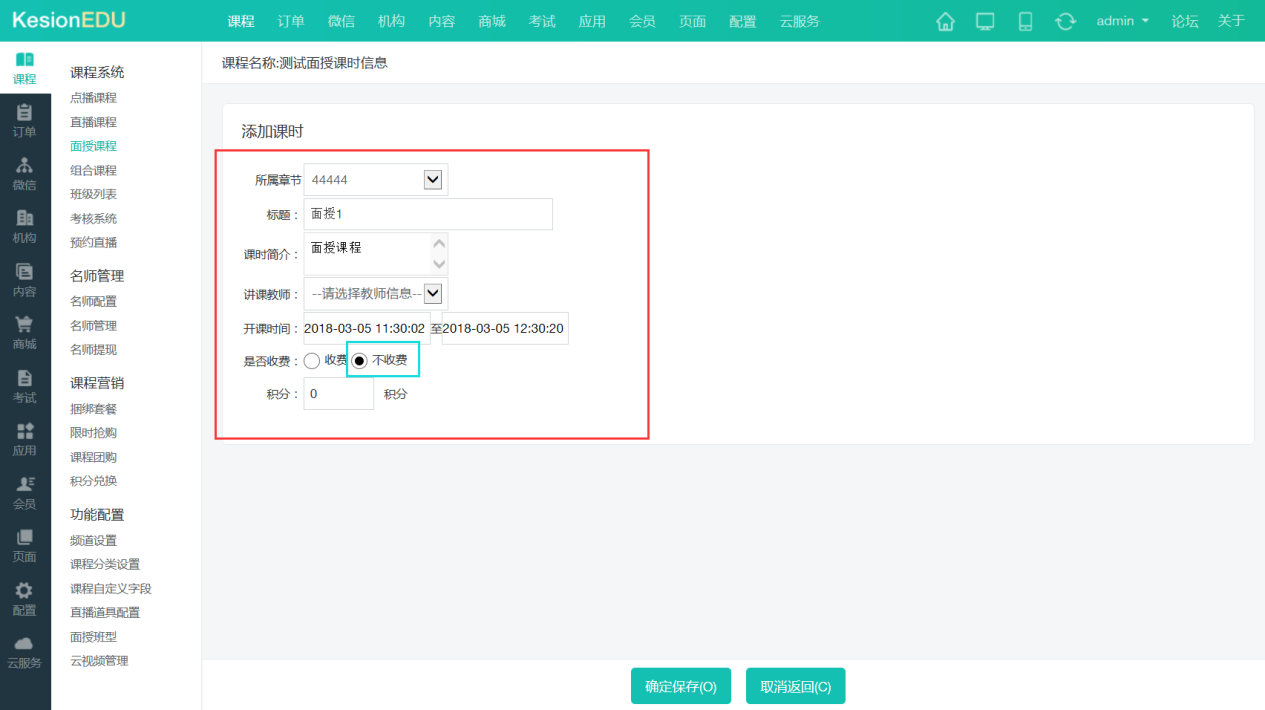Open 考试 in the top menu
The height and width of the screenshot is (710, 1265).
click(542, 21)
